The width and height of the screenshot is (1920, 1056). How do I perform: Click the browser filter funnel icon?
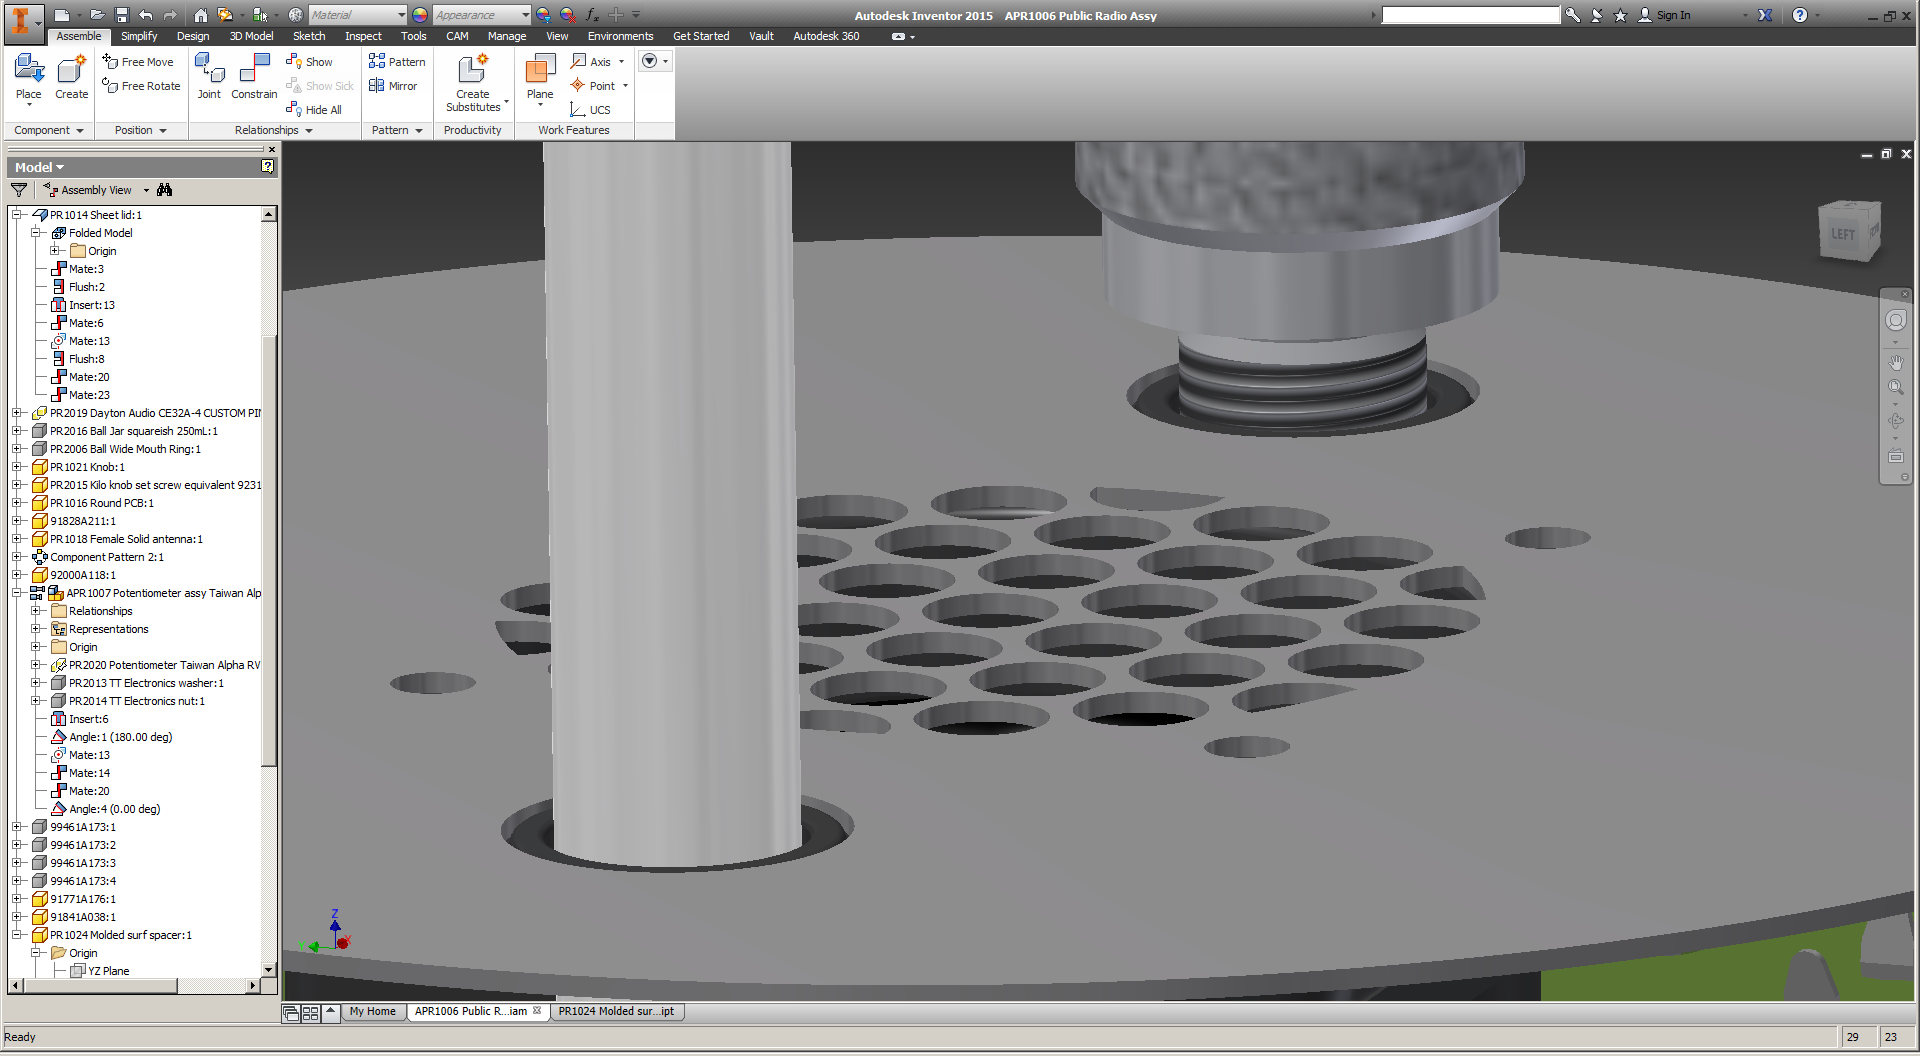point(19,190)
